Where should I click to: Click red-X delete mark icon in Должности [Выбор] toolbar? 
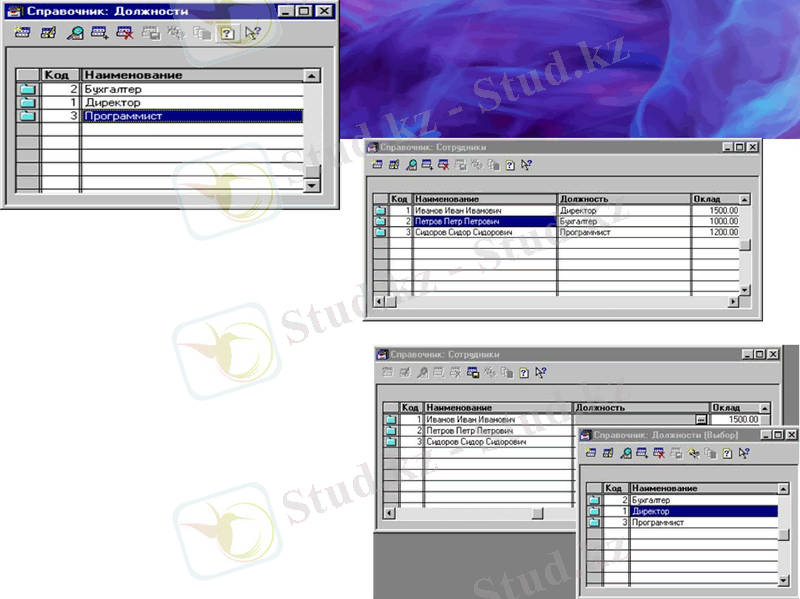659,453
